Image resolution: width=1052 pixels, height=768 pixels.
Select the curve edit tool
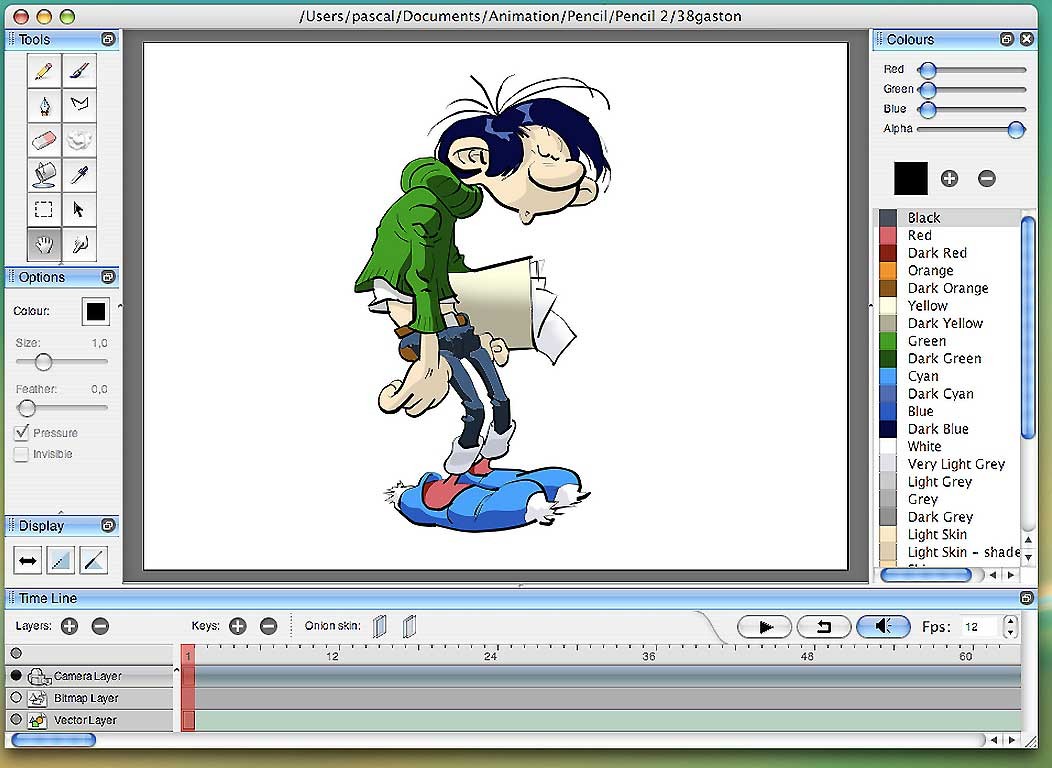[79, 245]
